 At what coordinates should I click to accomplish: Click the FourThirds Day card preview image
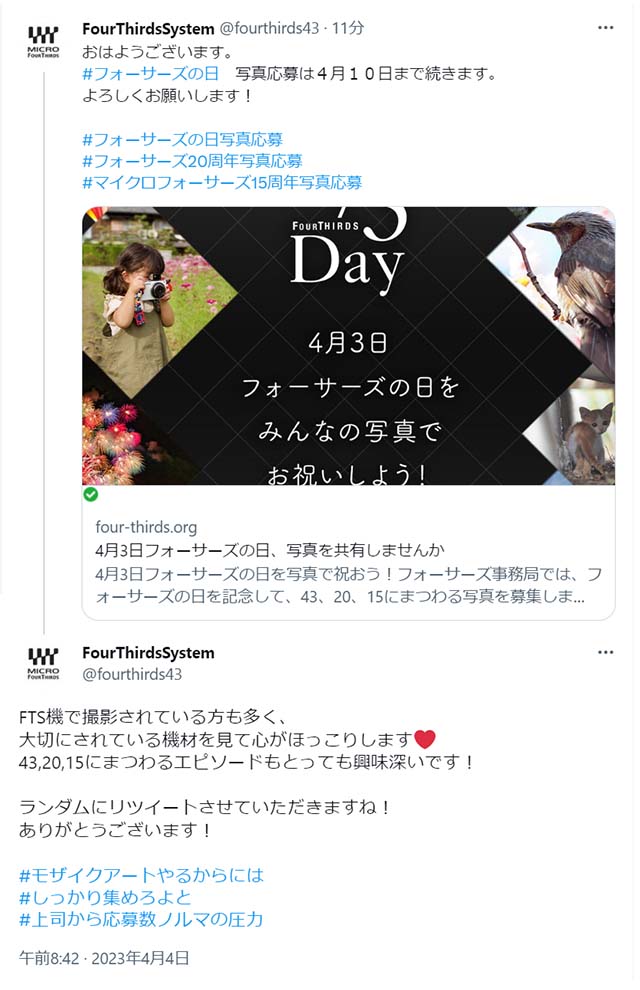(x=348, y=346)
